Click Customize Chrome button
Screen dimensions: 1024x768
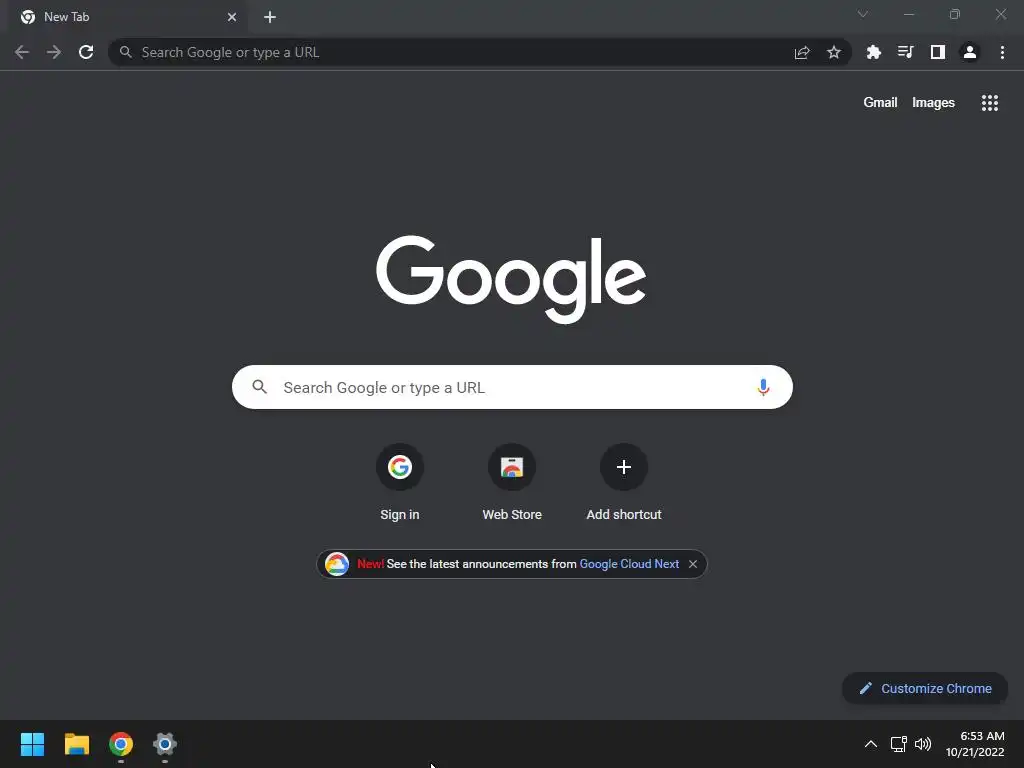click(x=925, y=688)
